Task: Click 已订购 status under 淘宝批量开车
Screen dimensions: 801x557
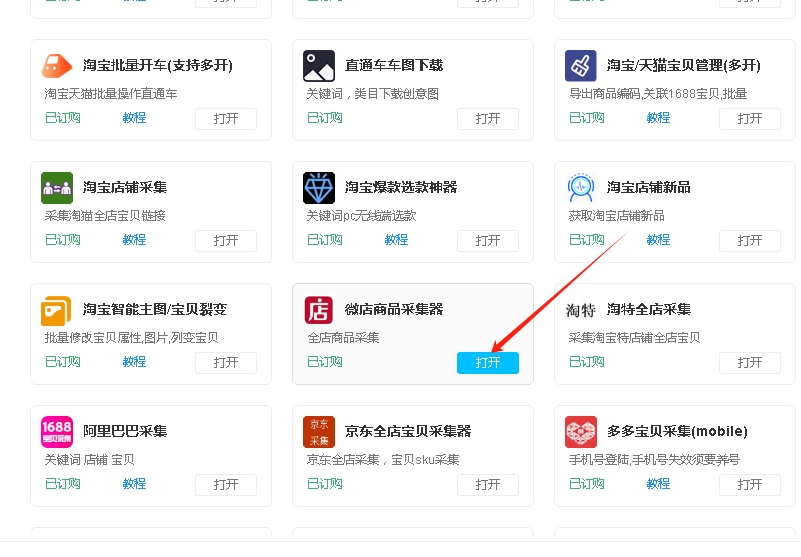Action: 63,118
